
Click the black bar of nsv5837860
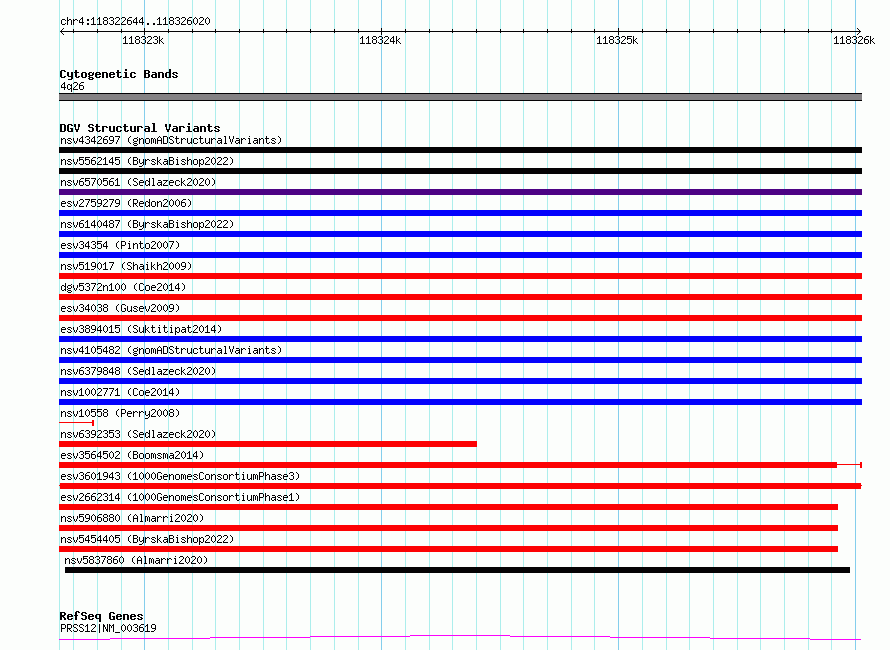point(457,570)
